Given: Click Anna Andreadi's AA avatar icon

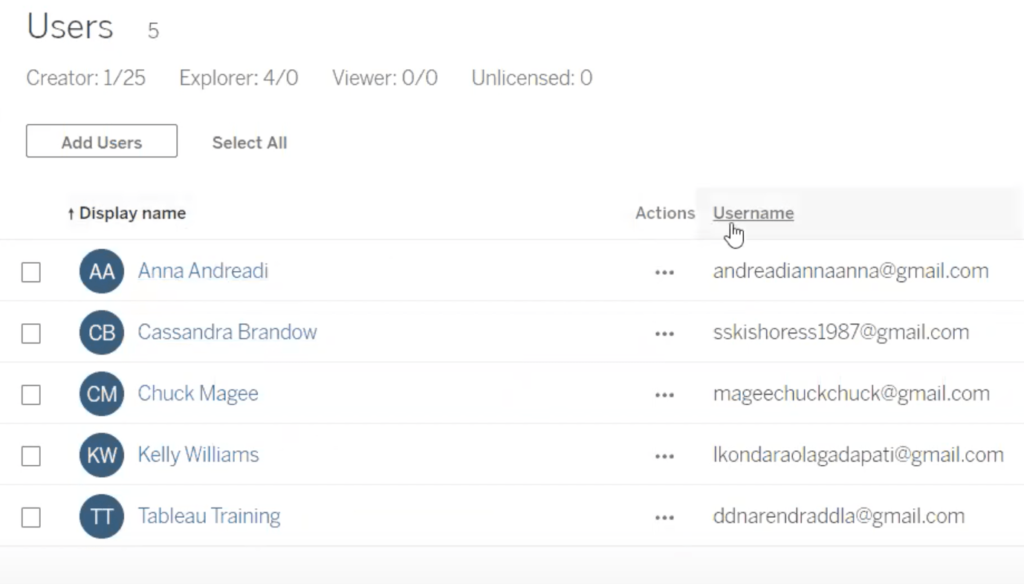Looking at the screenshot, I should tap(101, 271).
